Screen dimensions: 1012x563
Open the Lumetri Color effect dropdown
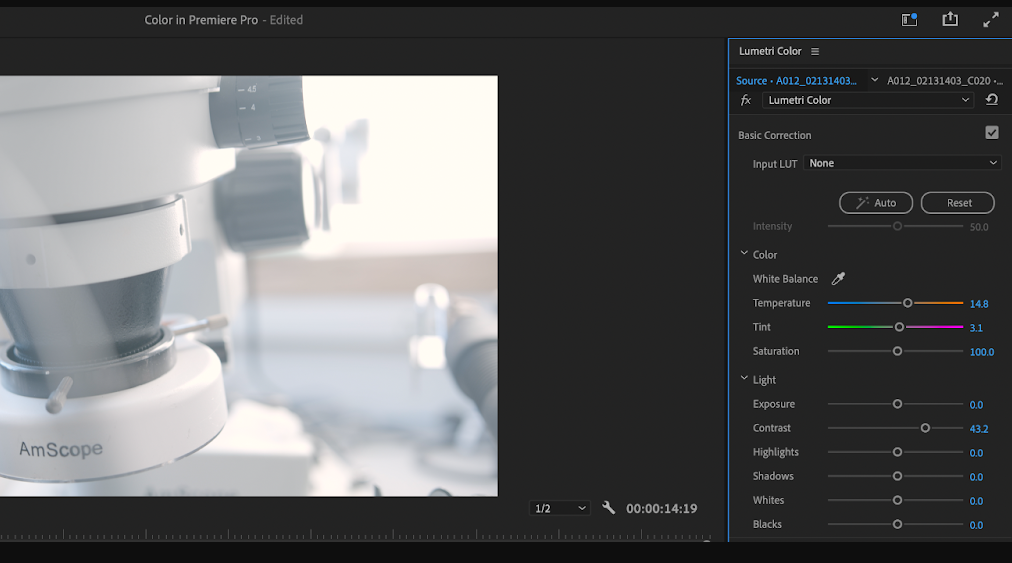(x=868, y=100)
